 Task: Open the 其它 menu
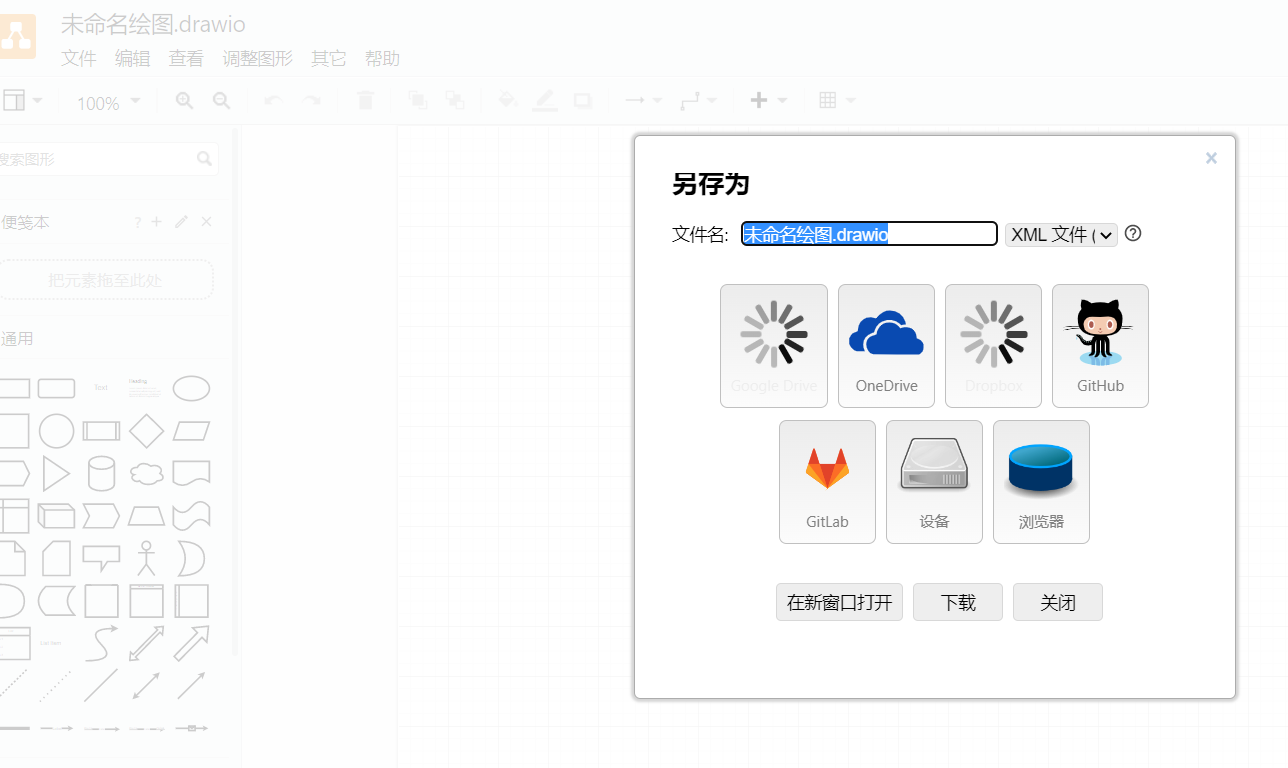(x=329, y=58)
